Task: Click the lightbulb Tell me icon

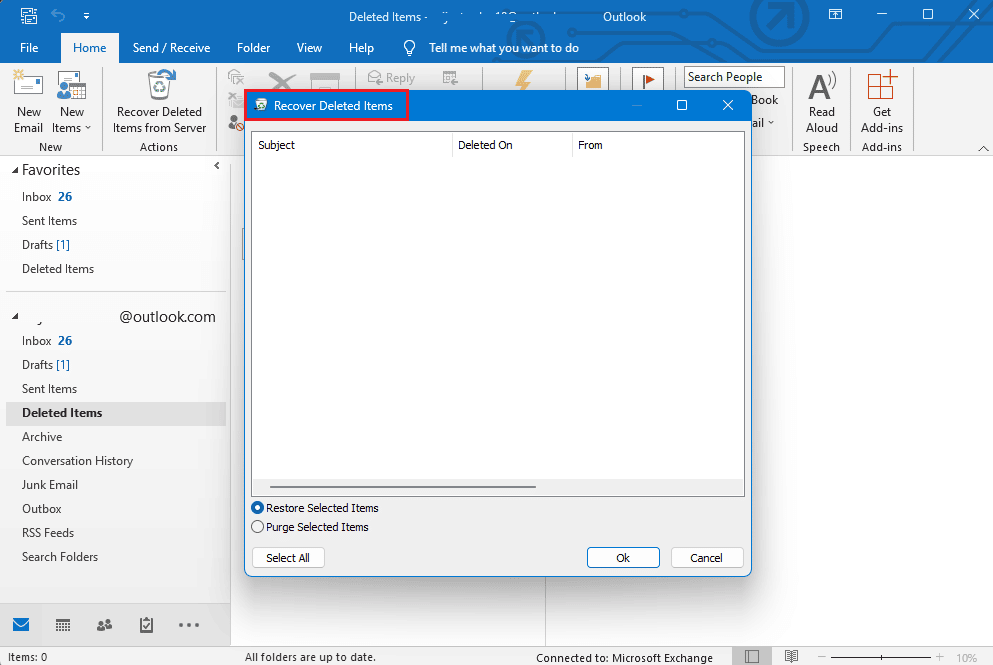Action: 410,48
